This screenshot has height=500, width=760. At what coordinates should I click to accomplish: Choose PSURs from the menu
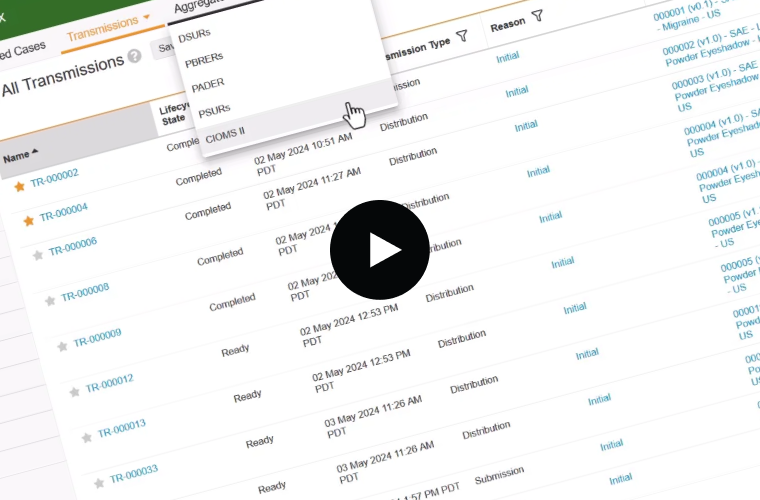tap(214, 112)
